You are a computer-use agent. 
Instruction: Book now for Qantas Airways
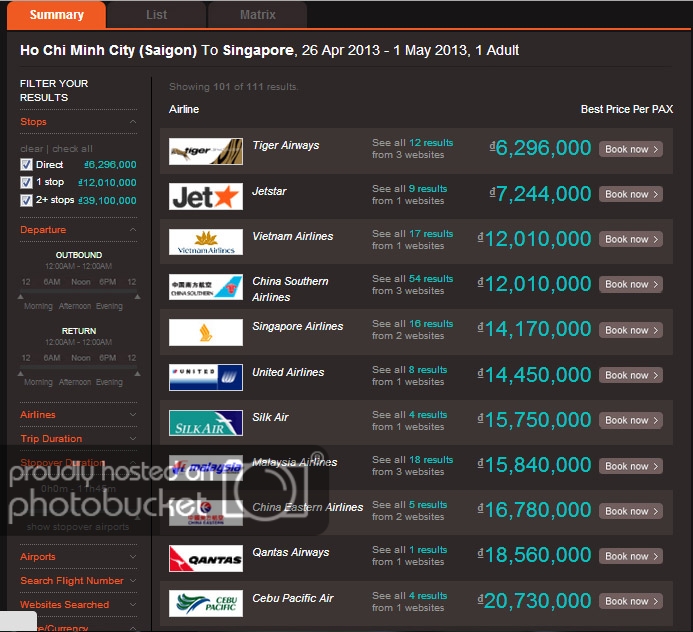coord(631,556)
